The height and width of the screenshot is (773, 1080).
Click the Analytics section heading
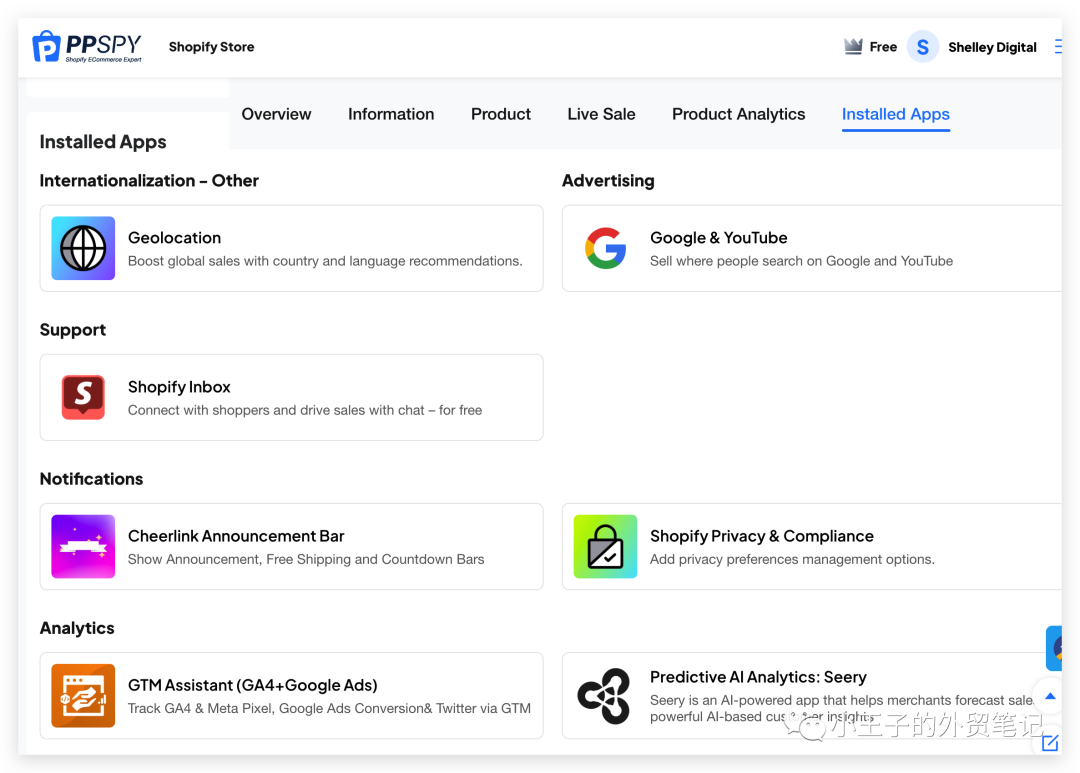click(76, 628)
